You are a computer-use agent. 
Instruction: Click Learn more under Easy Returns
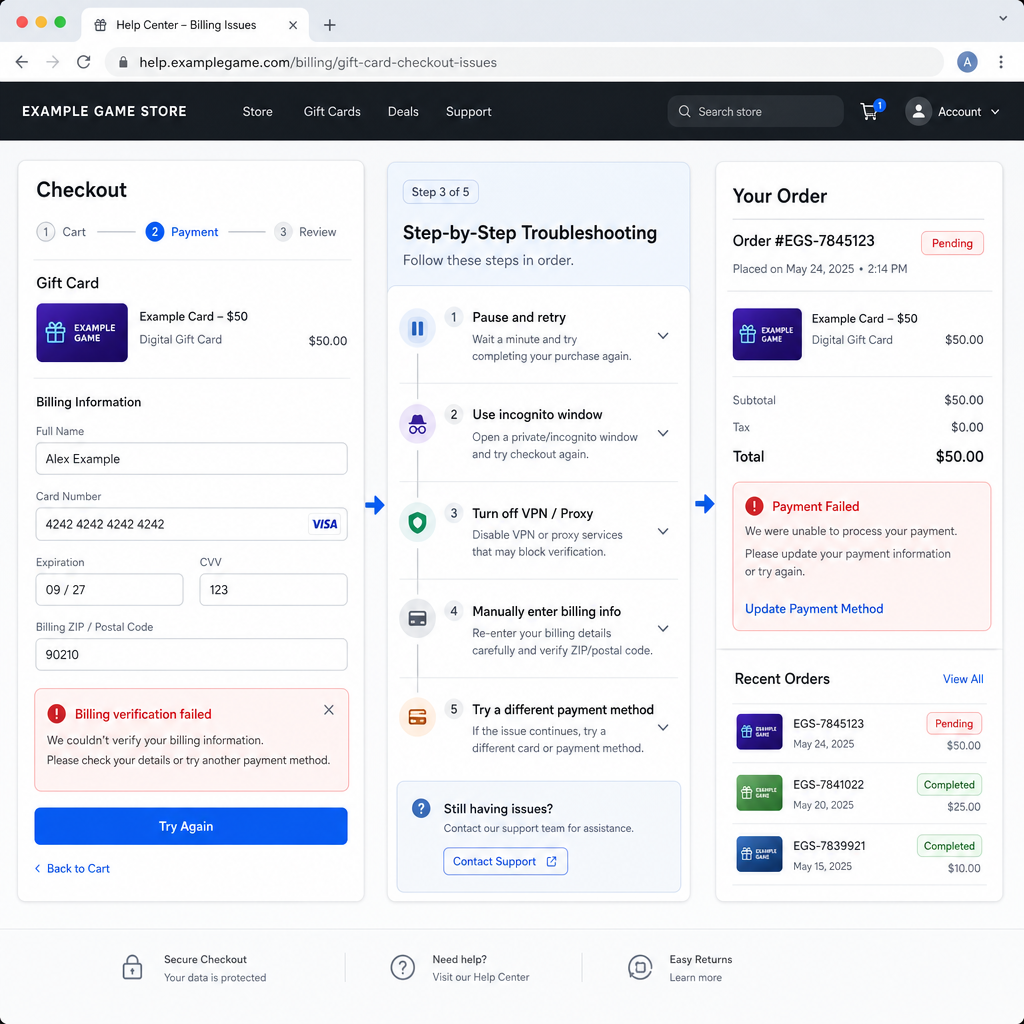[696, 978]
